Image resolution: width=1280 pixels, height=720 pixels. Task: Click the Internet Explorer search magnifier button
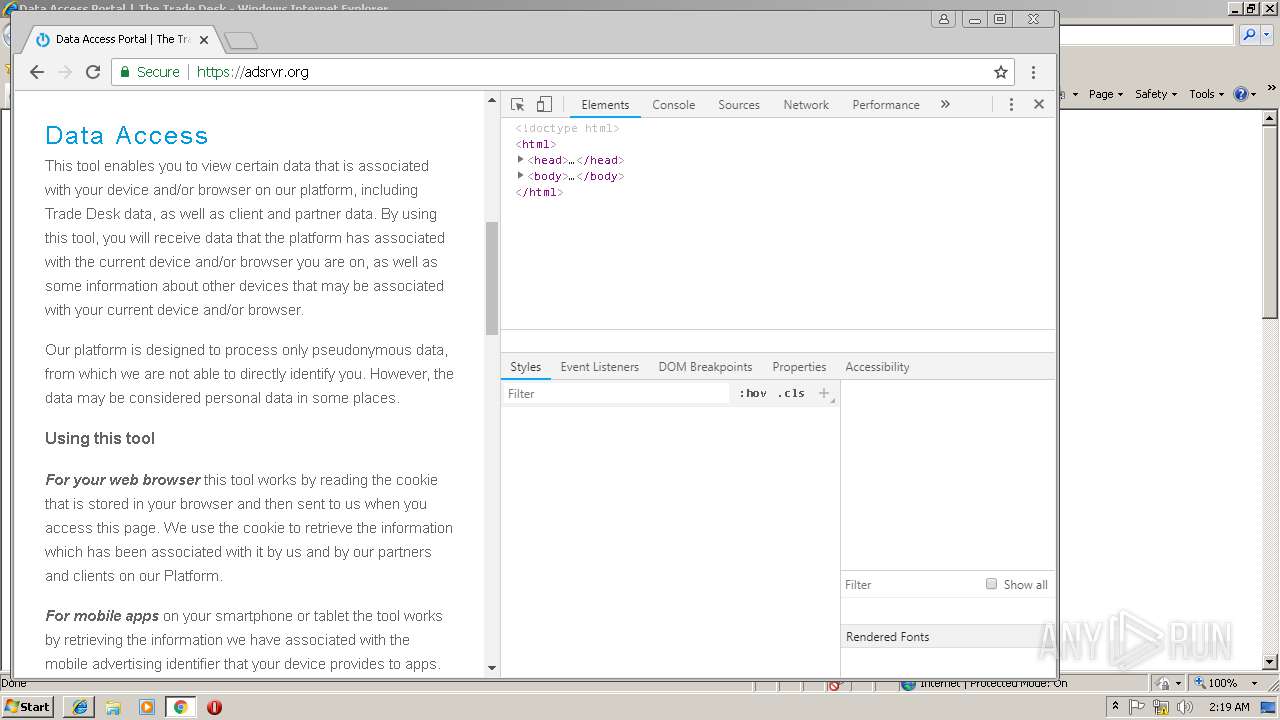[1248, 35]
